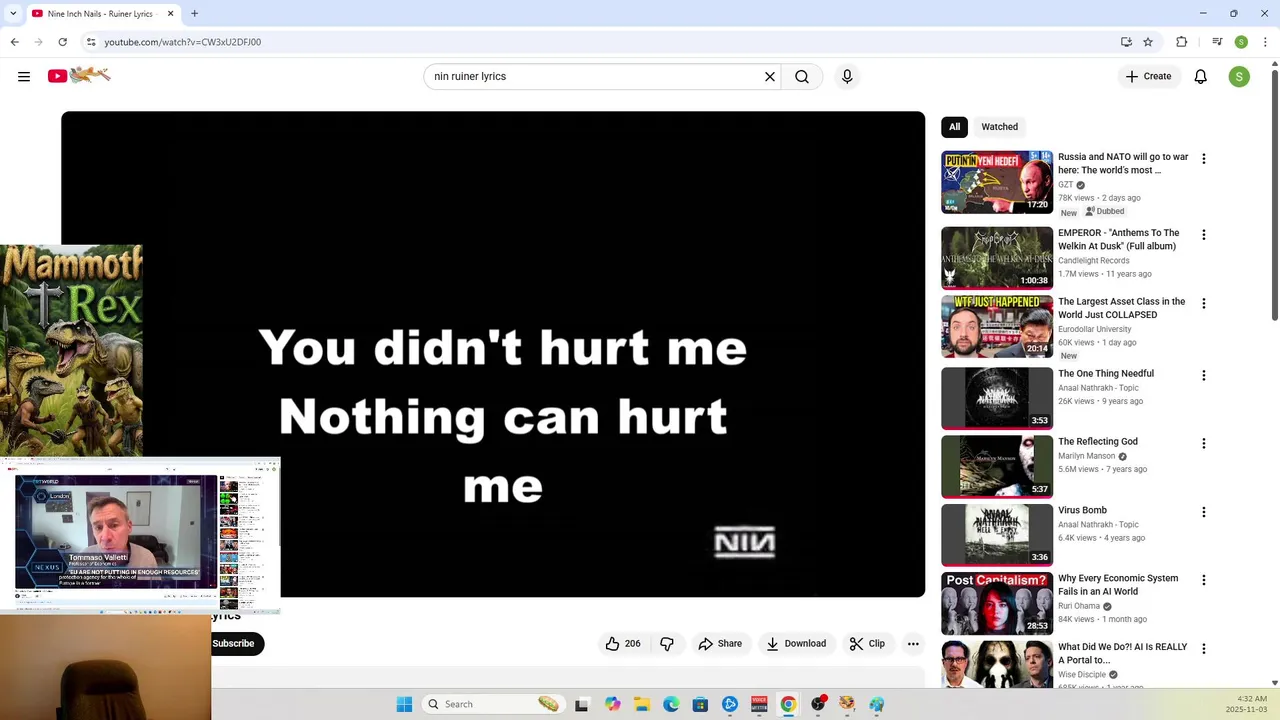Open the Chrome profile avatar in toolbar
The image size is (1280, 720).
1241,42
